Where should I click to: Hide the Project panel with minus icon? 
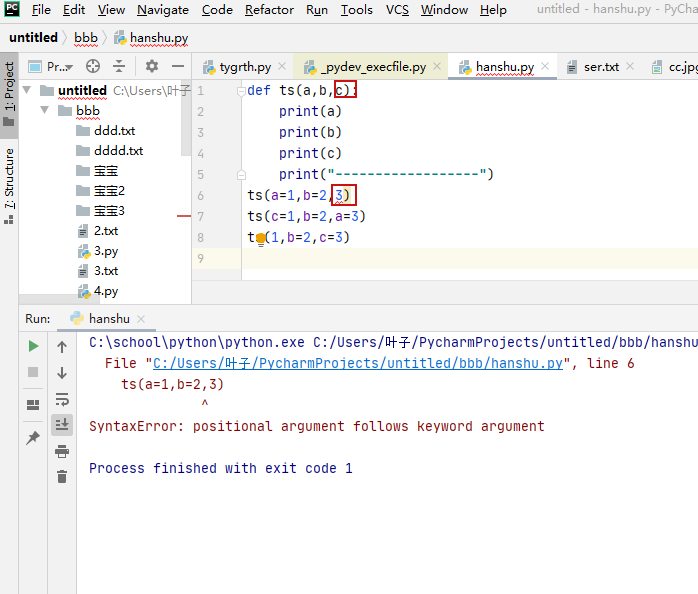(x=178, y=66)
